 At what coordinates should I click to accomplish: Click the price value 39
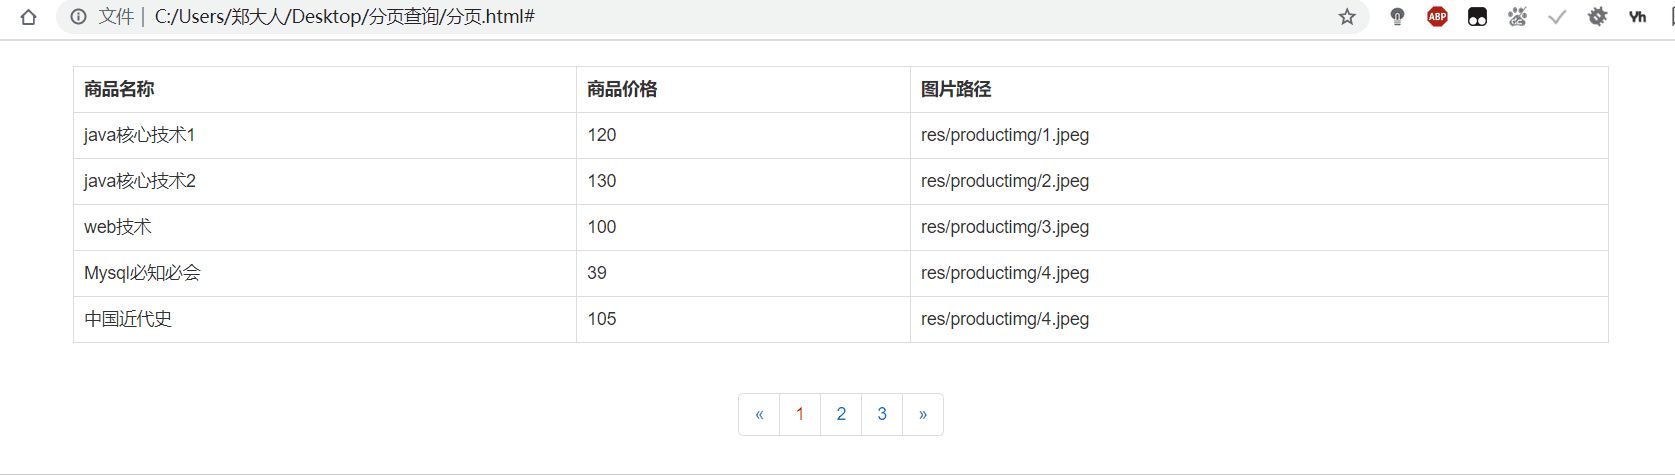(597, 273)
